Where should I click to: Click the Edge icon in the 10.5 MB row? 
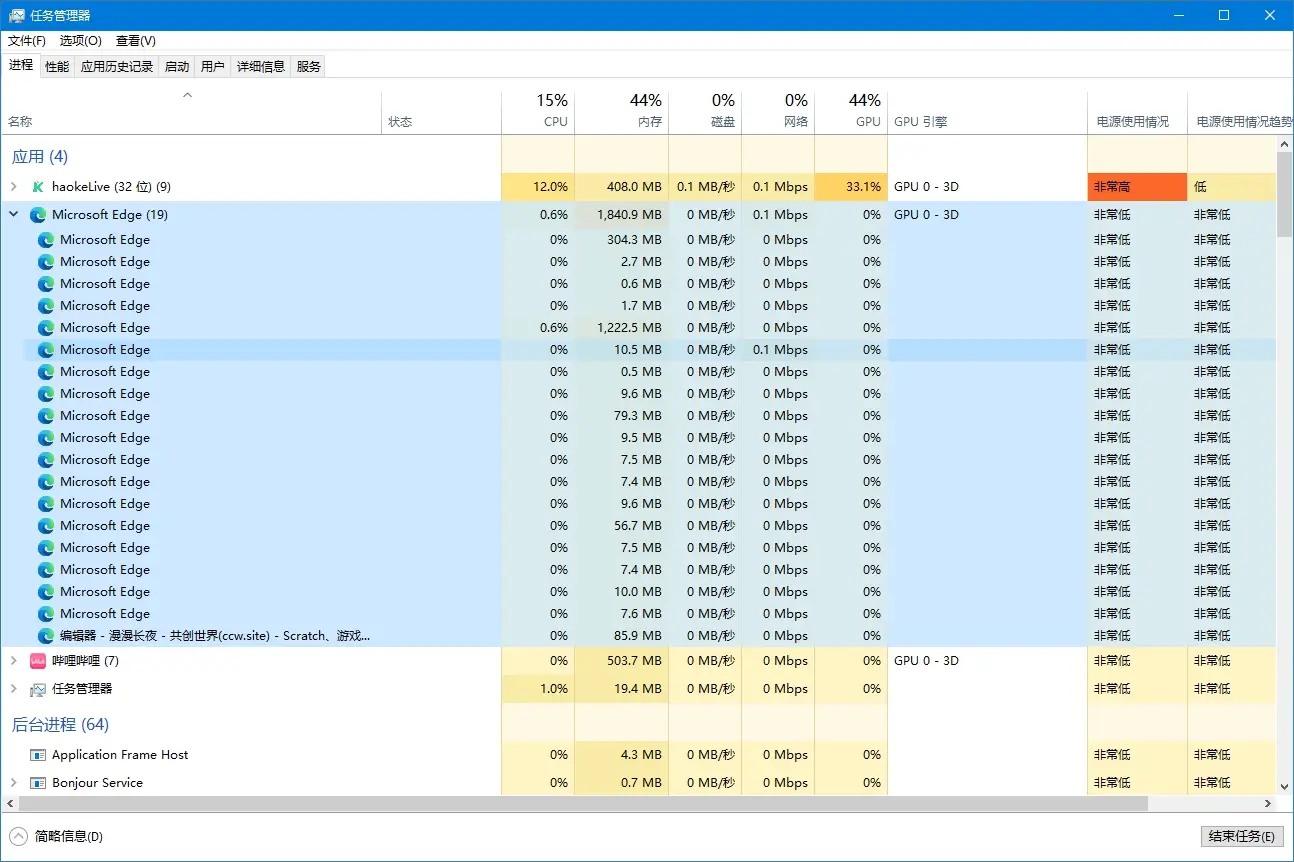point(46,350)
